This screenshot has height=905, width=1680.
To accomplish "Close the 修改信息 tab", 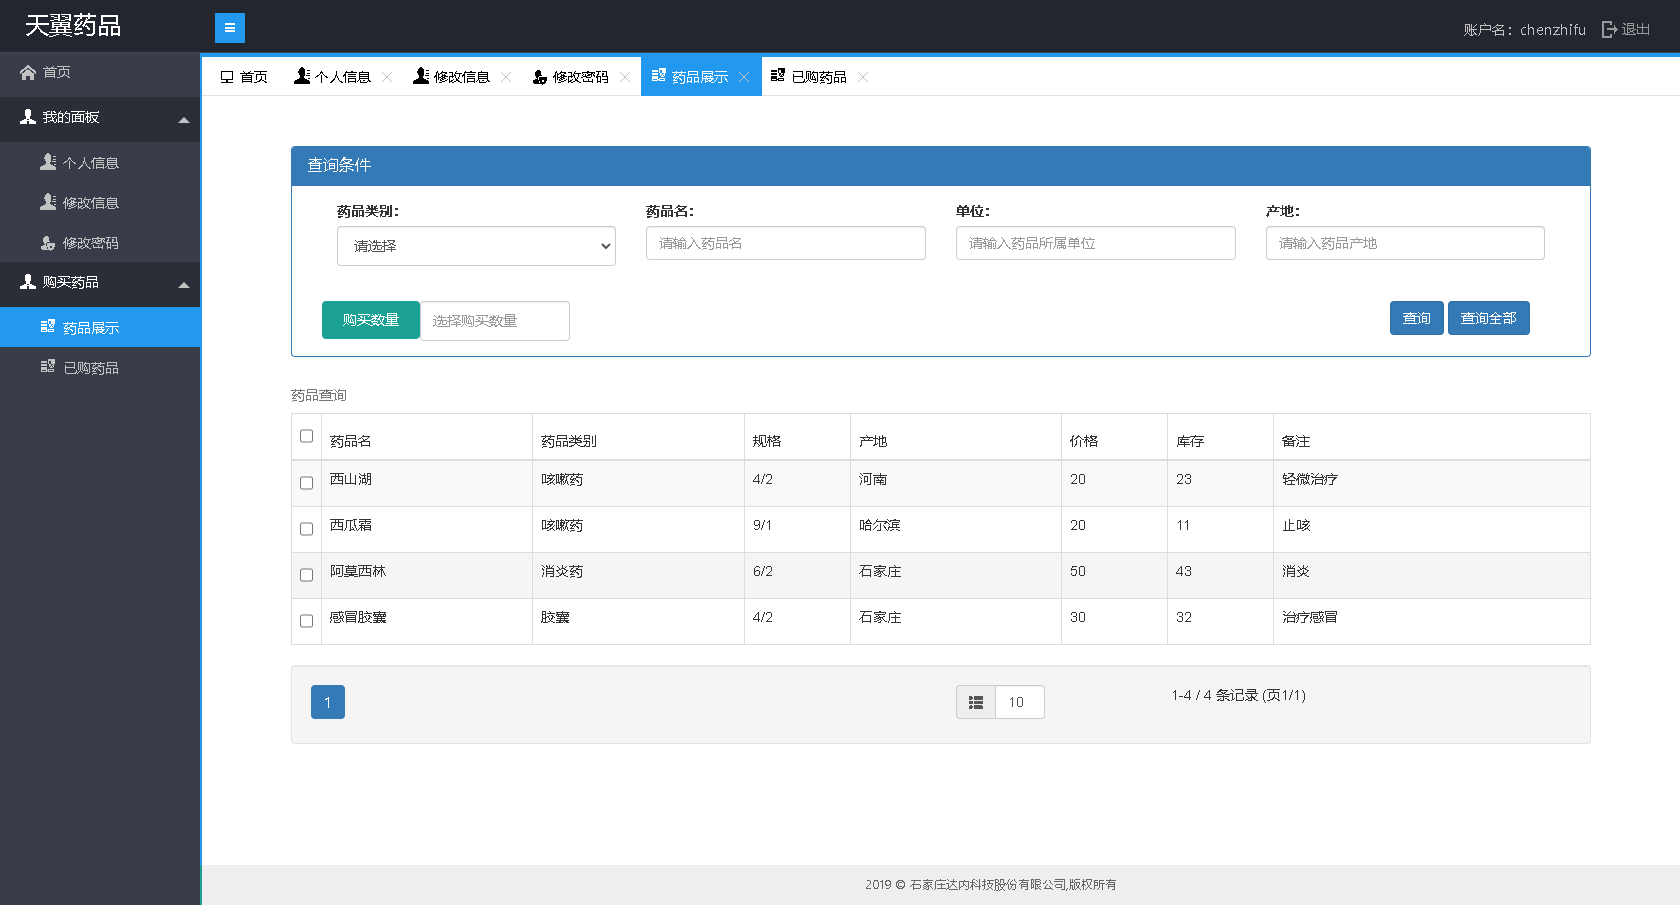I will 506,77.
